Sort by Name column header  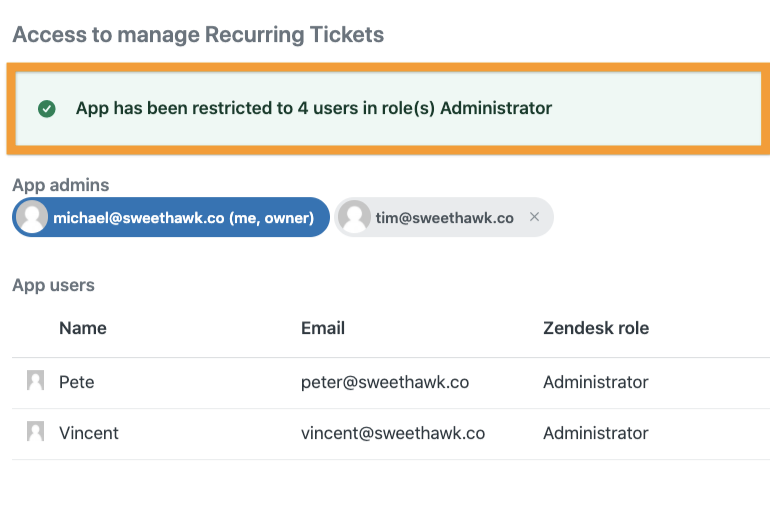point(82,328)
